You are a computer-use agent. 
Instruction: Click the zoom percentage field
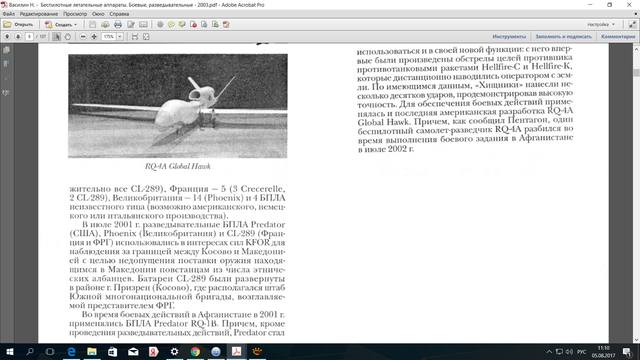point(109,36)
